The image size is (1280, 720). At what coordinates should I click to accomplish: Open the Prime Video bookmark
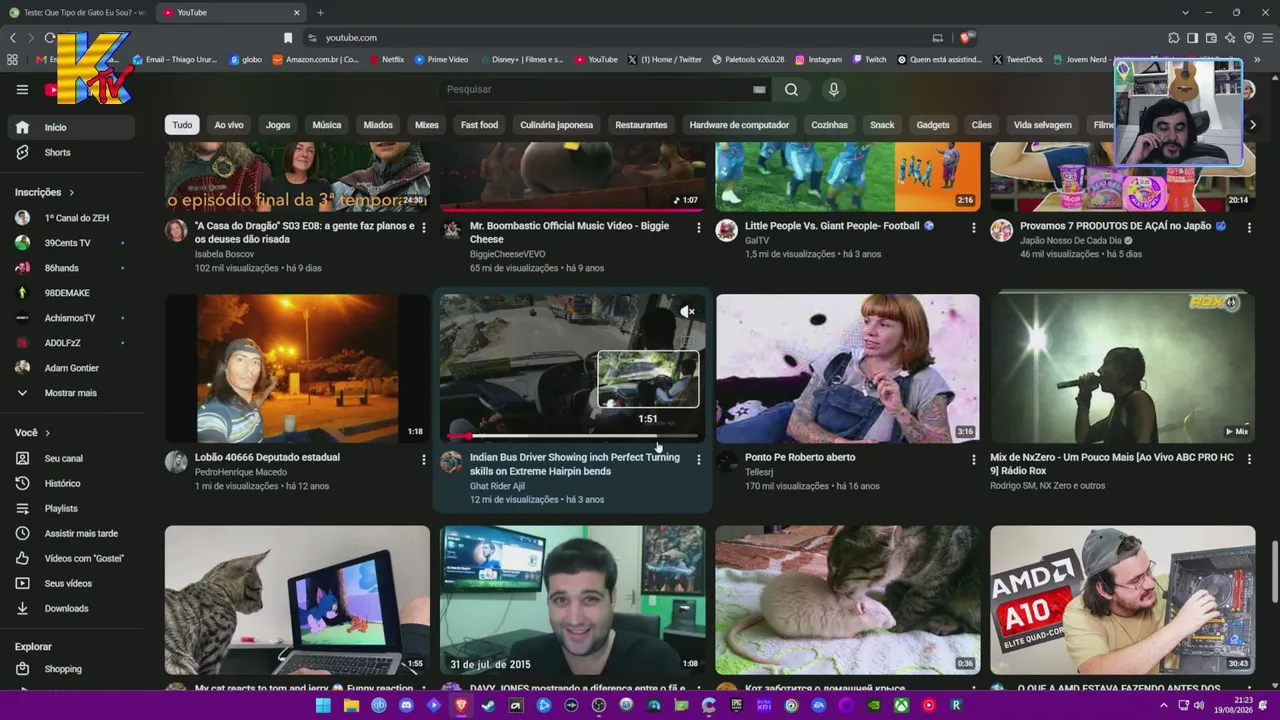coord(441,59)
